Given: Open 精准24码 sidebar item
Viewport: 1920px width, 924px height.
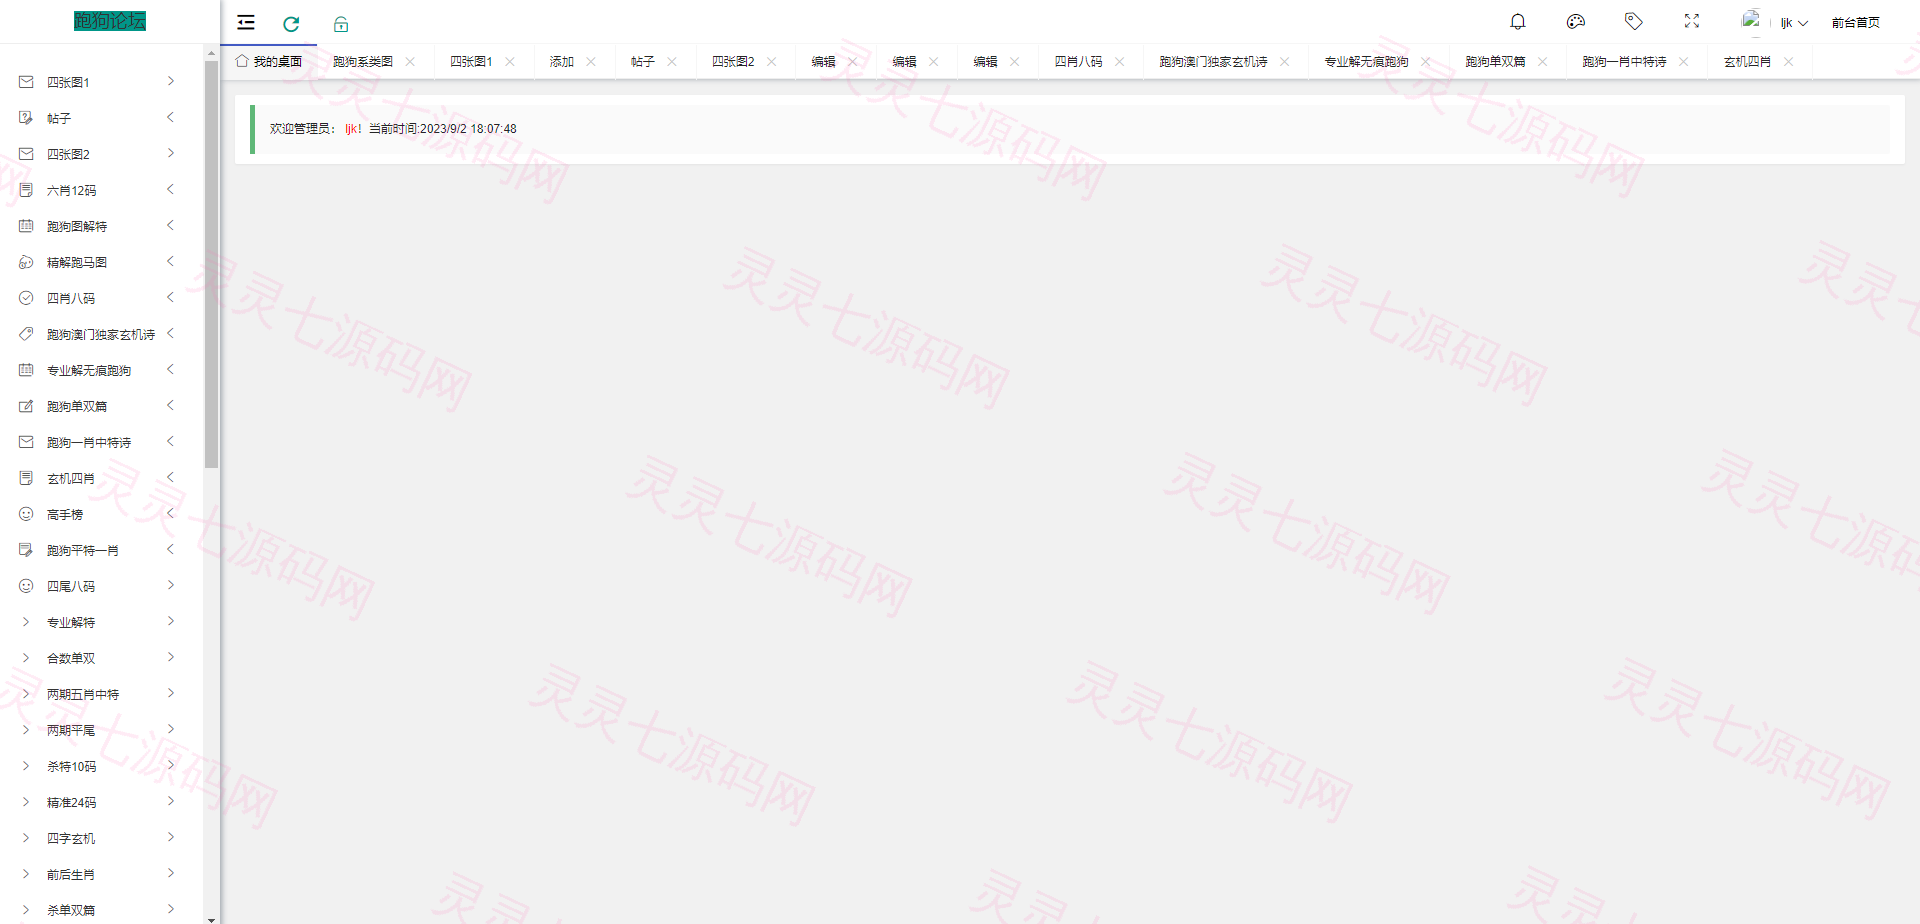Looking at the screenshot, I should [x=72, y=802].
